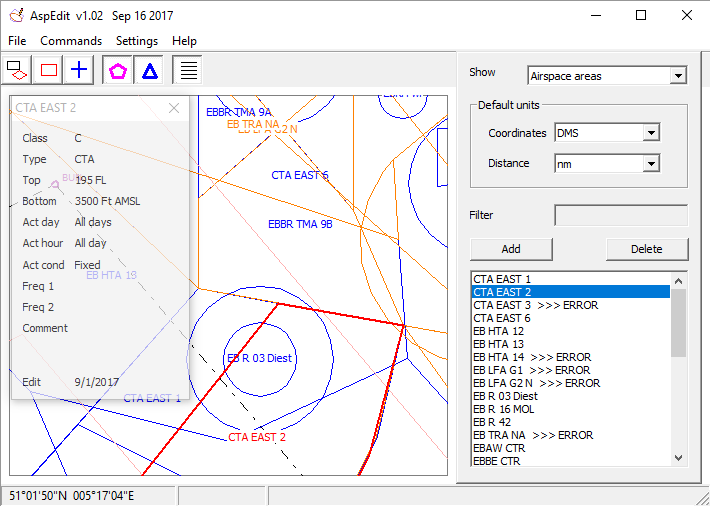Click the Top value 195 FL

point(91,180)
